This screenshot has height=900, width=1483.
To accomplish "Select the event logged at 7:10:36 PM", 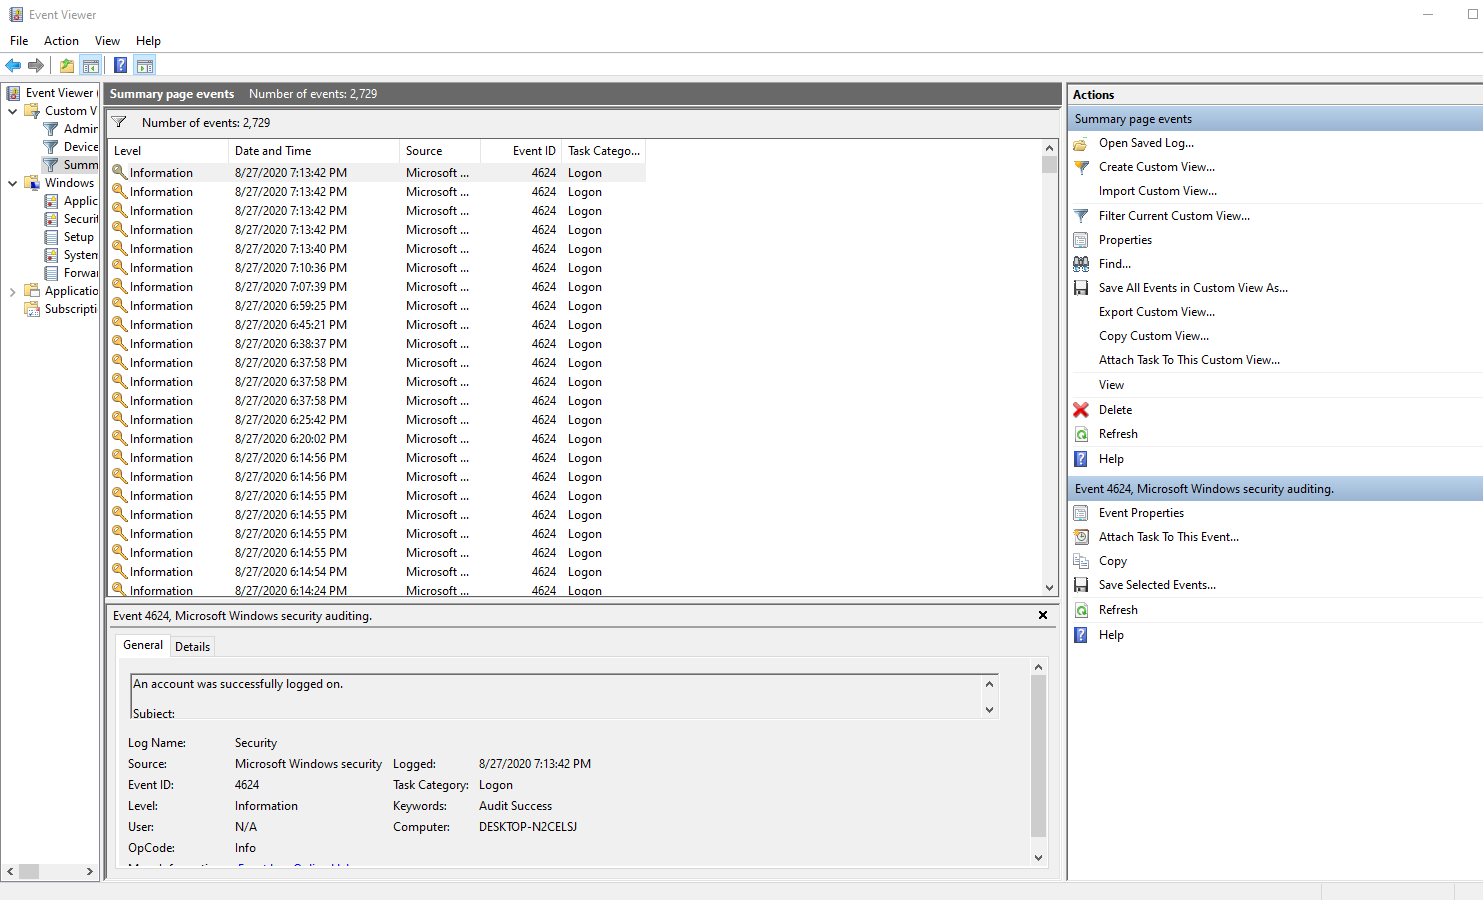I will pos(377,268).
